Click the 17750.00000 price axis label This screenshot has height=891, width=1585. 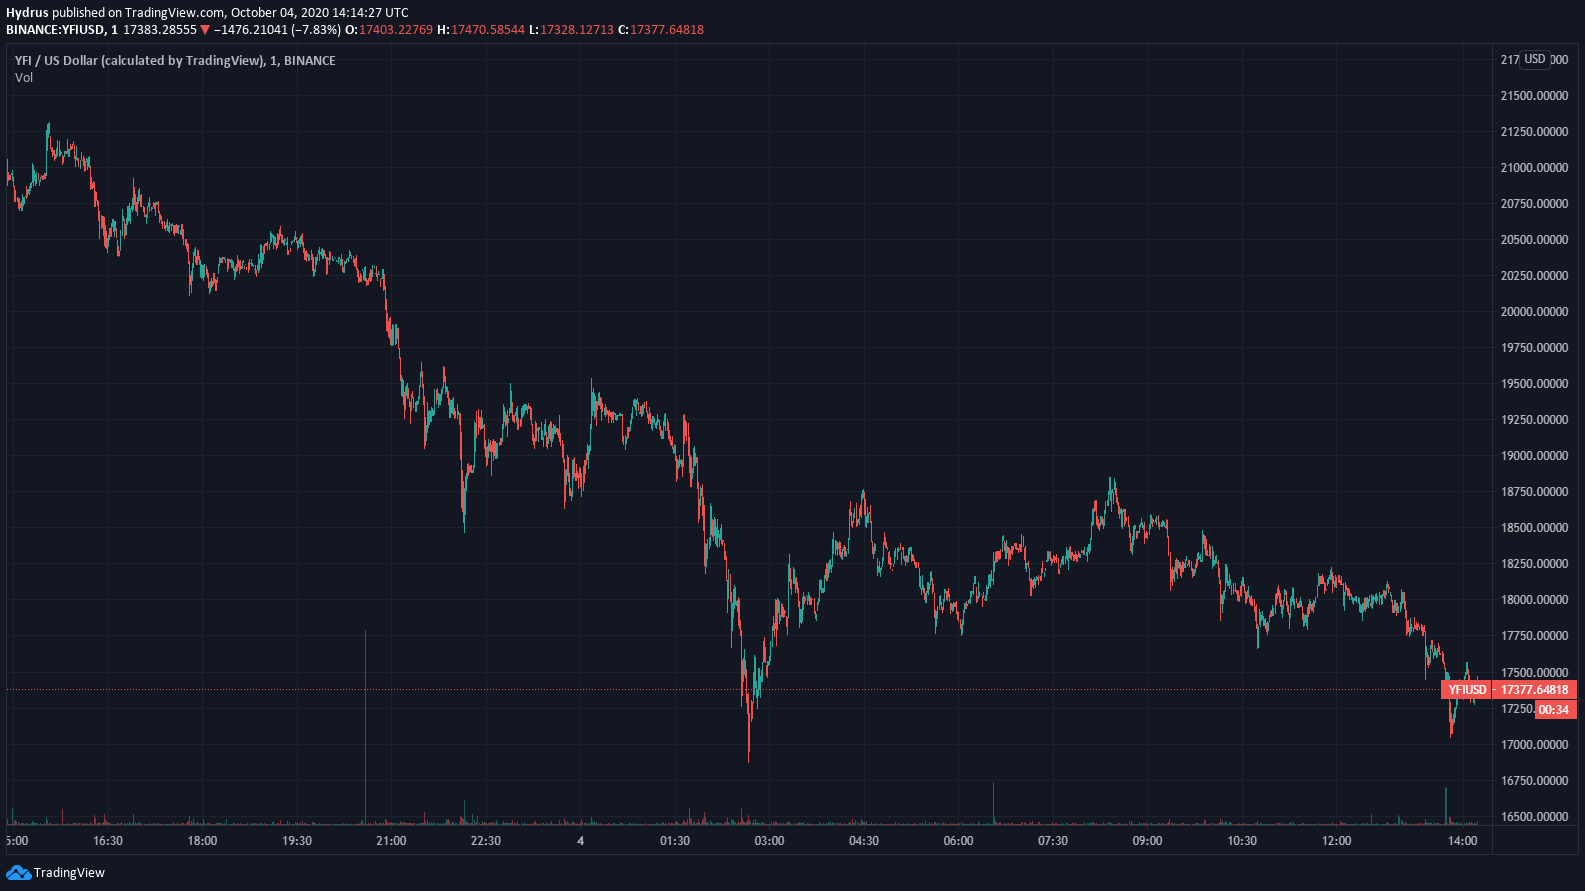1534,636
